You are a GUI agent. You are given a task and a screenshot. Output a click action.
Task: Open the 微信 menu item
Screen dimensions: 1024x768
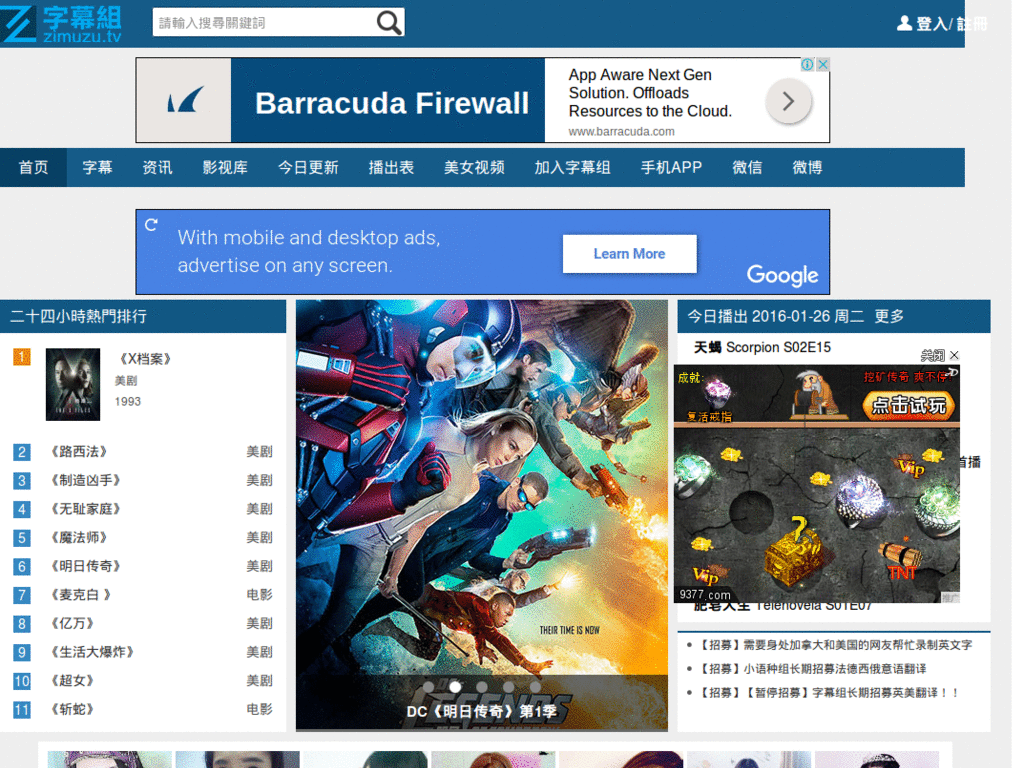tap(747, 168)
